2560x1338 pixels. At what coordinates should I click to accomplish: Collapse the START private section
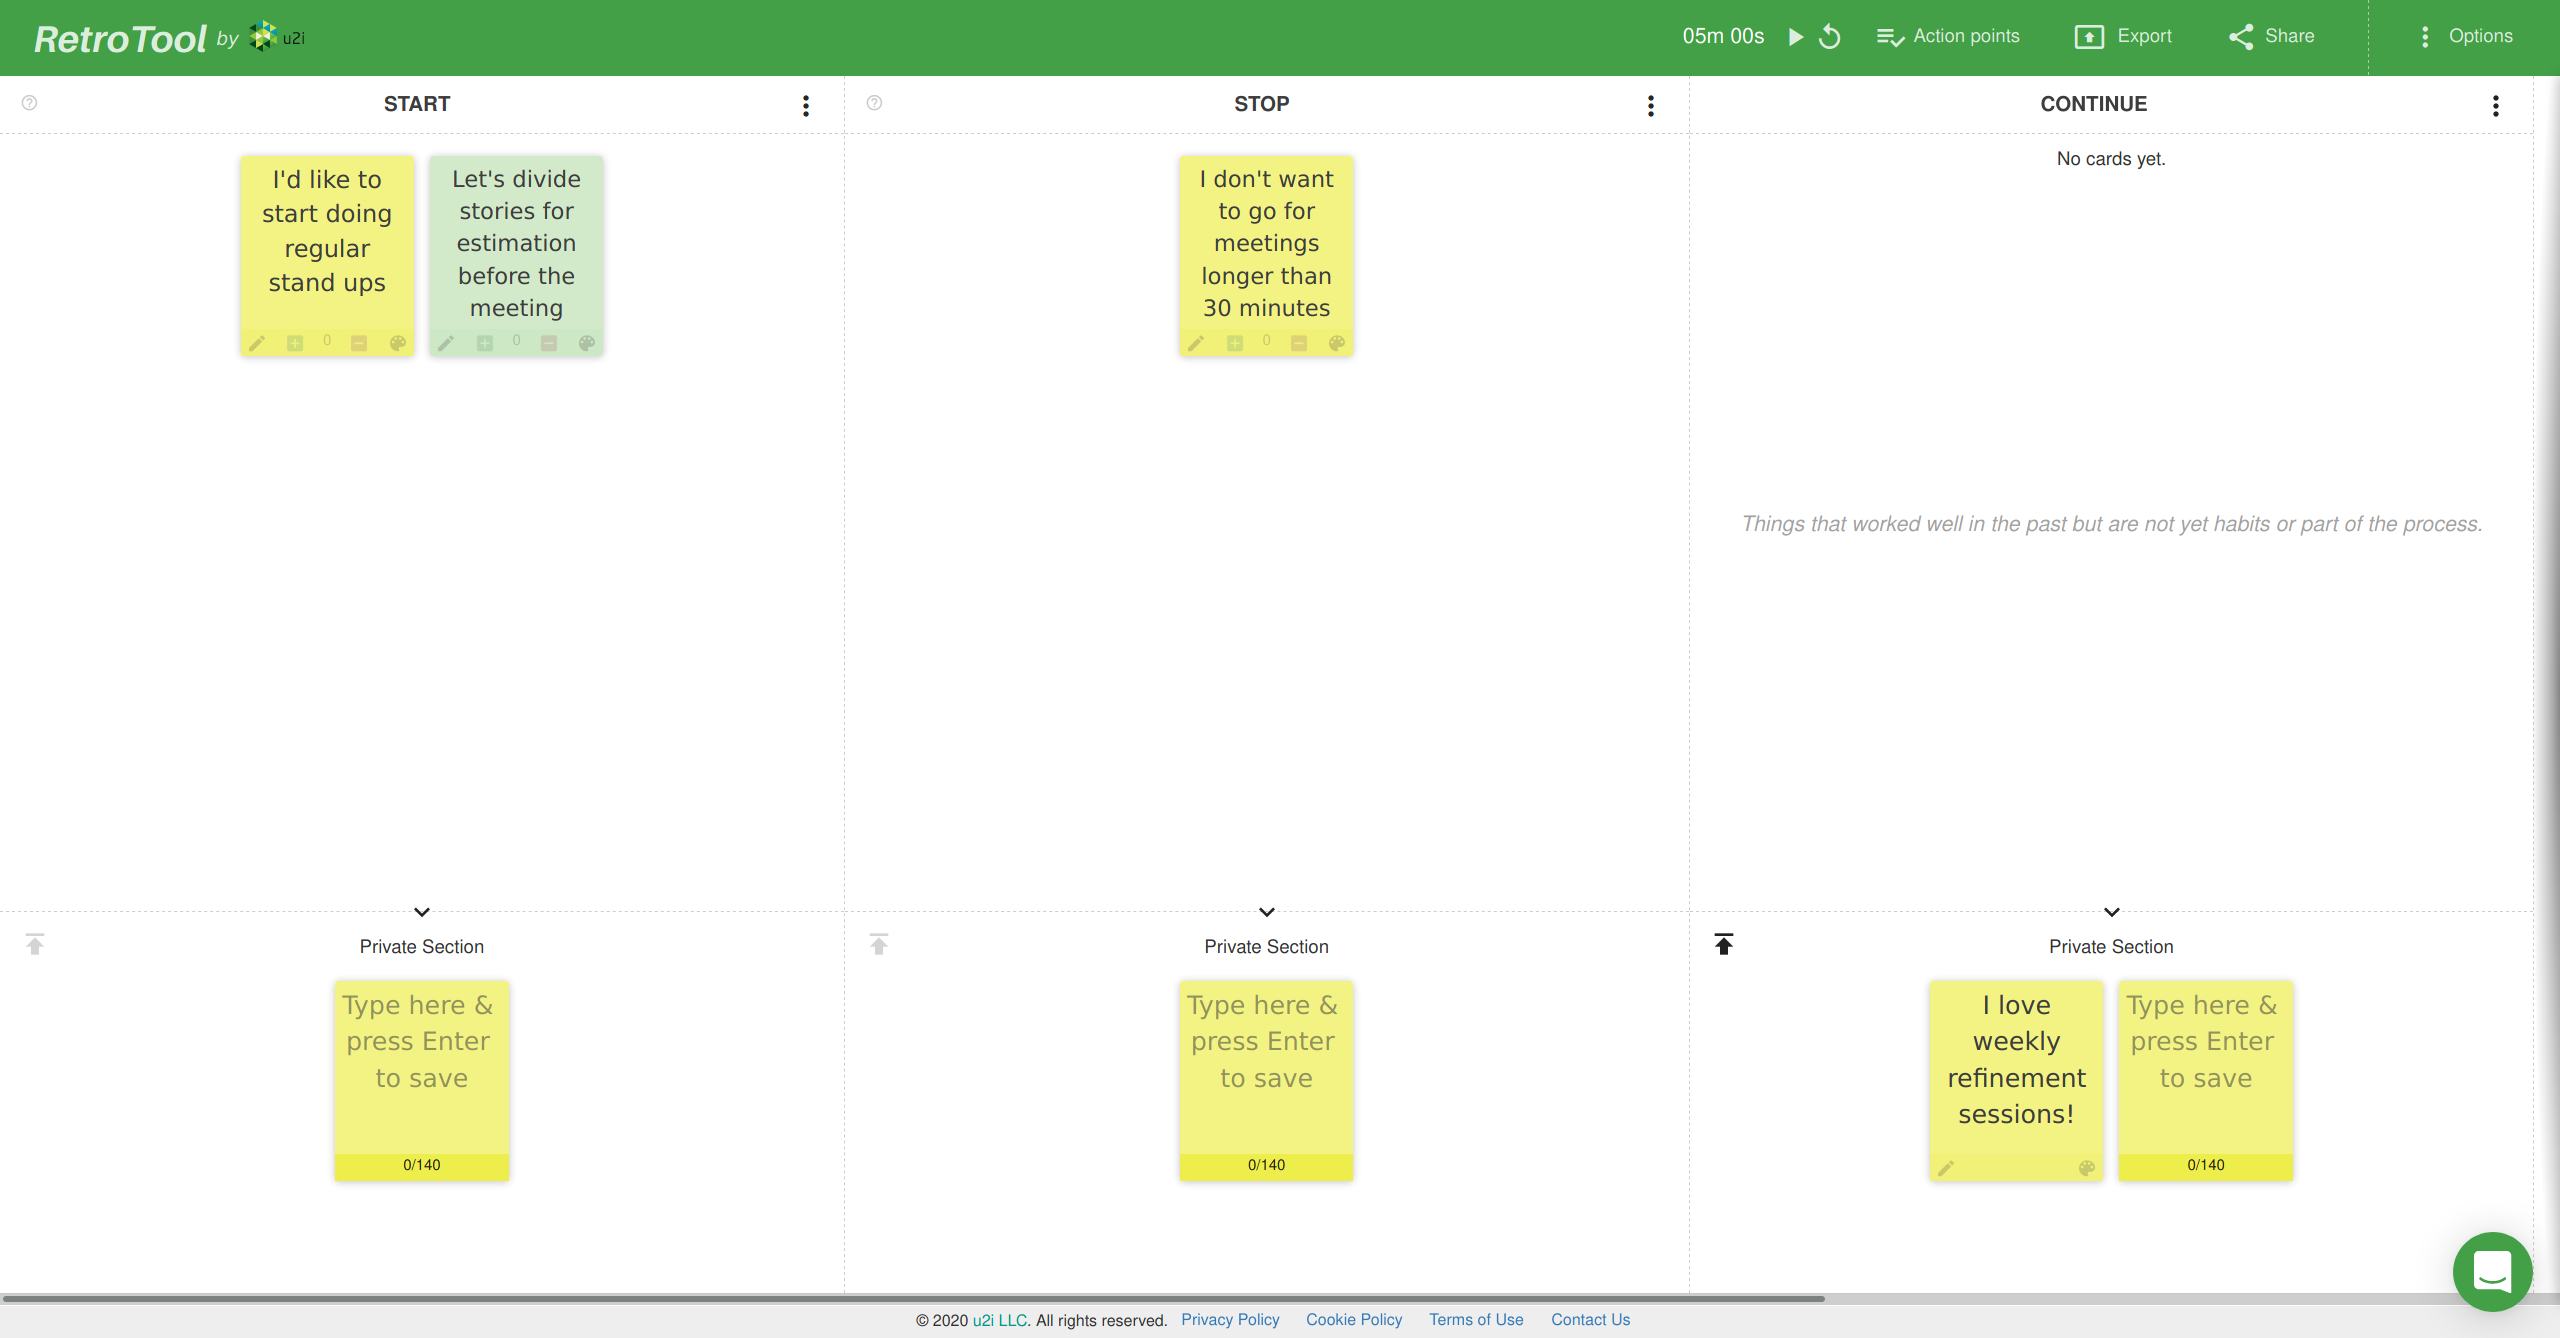[x=422, y=912]
